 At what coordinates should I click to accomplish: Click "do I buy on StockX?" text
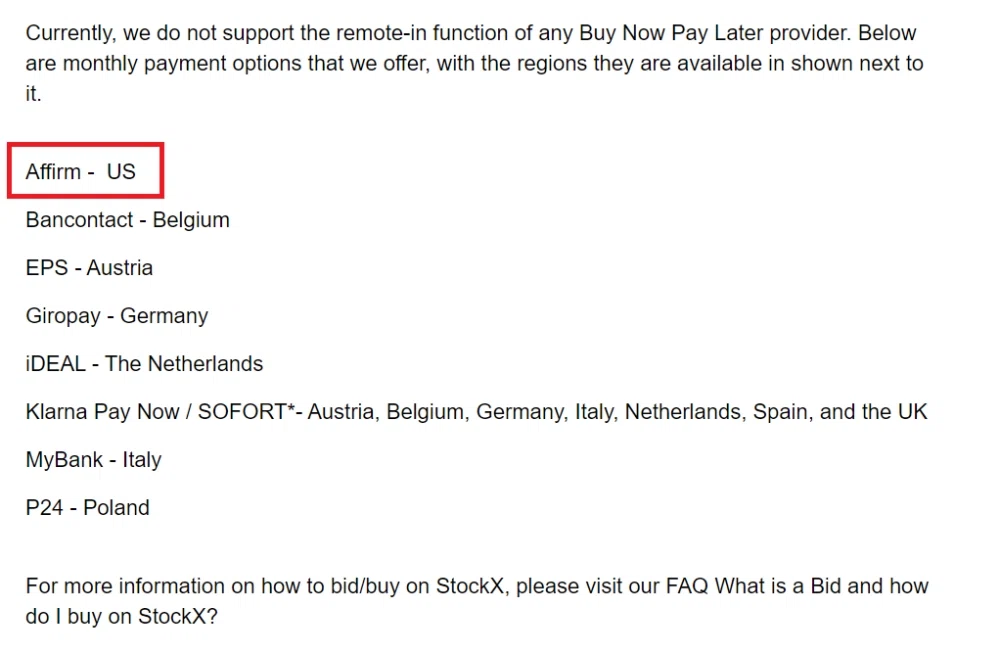[121, 617]
